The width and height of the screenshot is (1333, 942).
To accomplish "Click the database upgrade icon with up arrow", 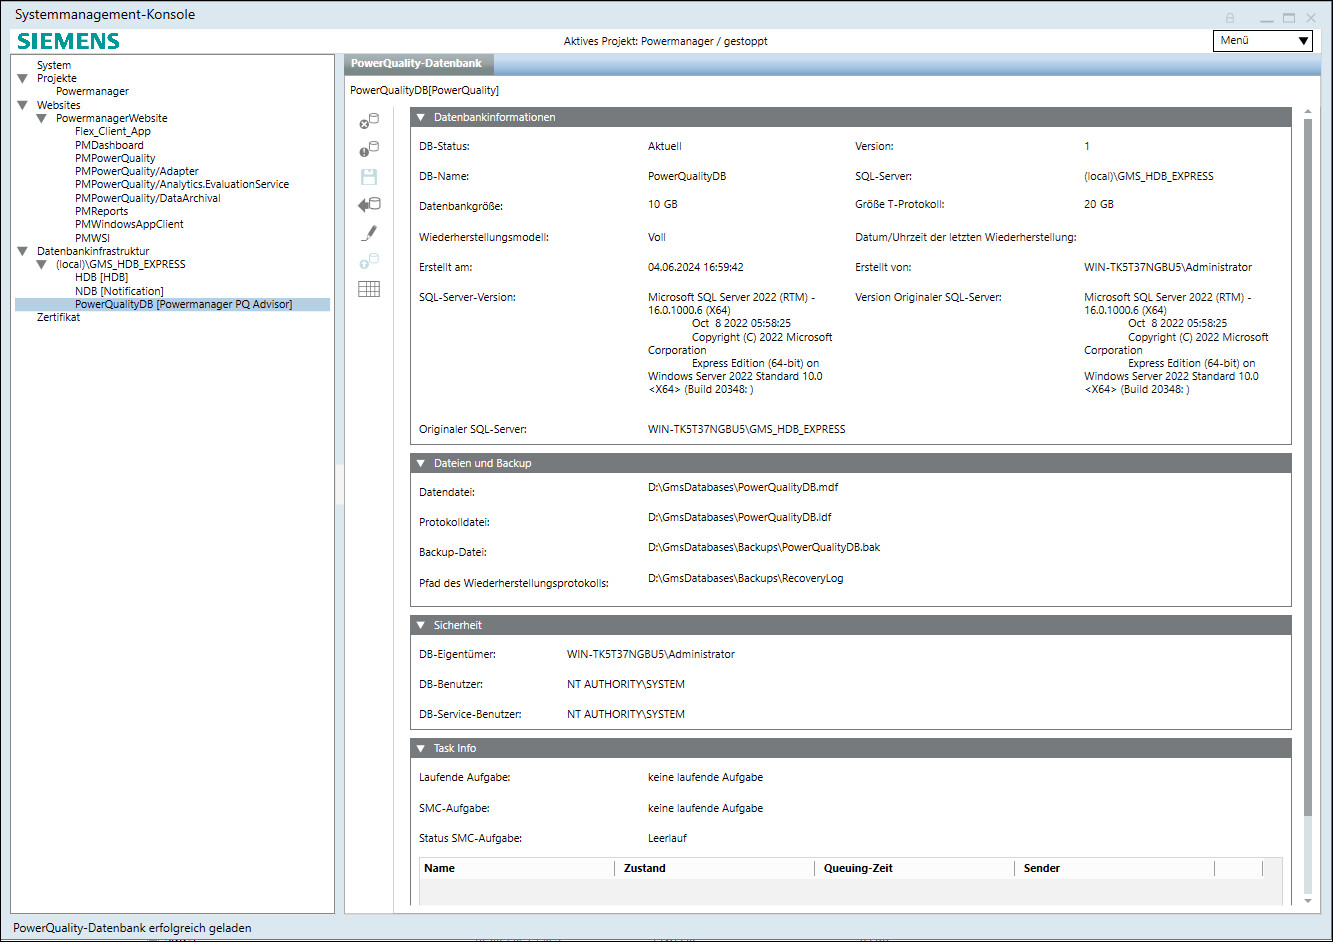I will (369, 261).
